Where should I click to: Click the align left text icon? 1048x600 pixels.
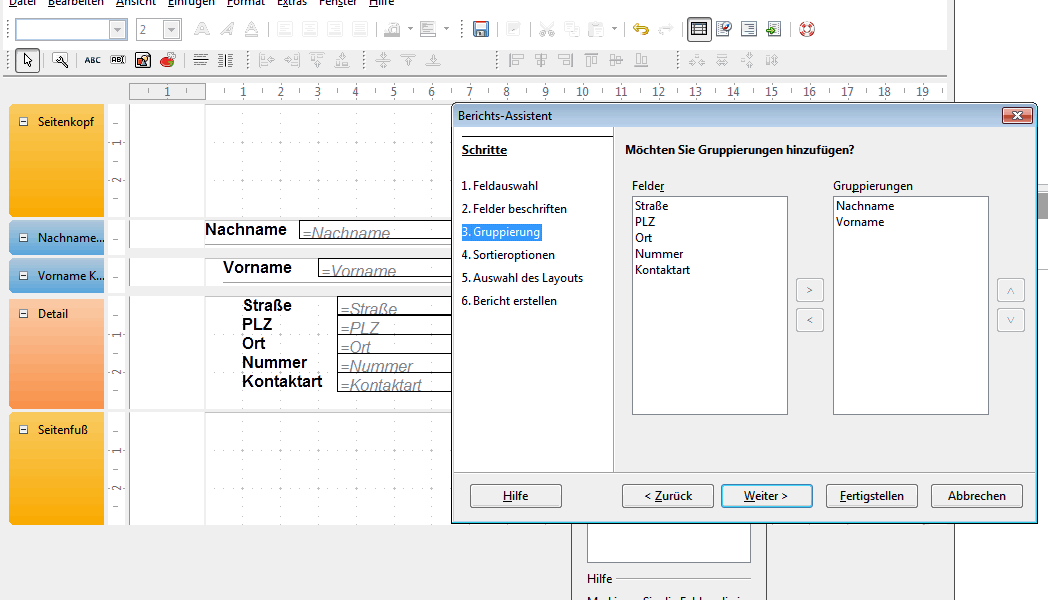pyautogui.click(x=285, y=29)
